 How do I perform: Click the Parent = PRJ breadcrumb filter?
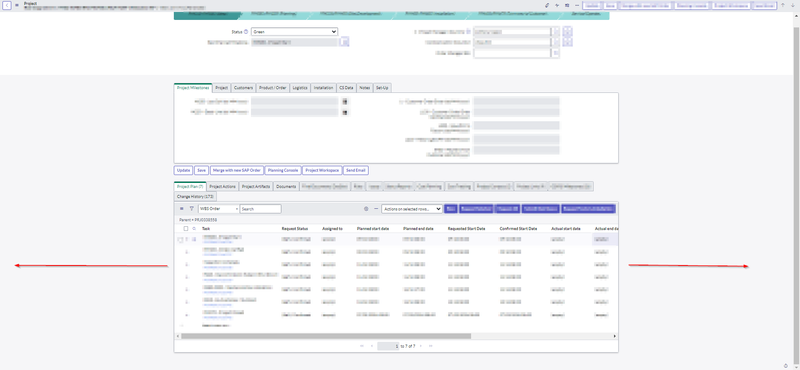[198, 219]
